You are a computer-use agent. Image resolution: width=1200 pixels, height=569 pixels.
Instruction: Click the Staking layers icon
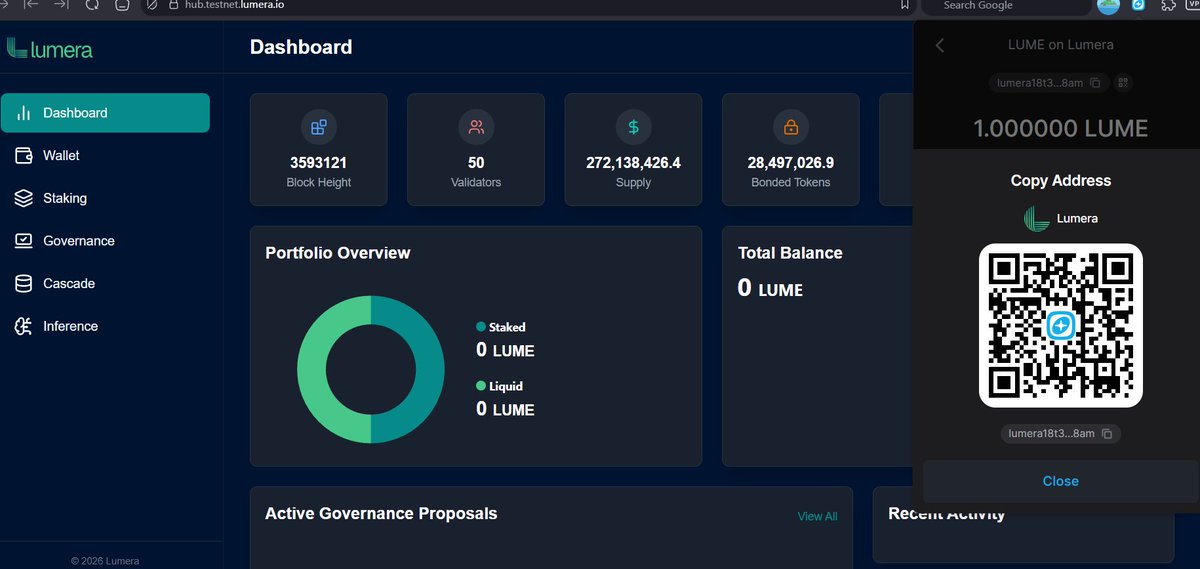[24, 198]
